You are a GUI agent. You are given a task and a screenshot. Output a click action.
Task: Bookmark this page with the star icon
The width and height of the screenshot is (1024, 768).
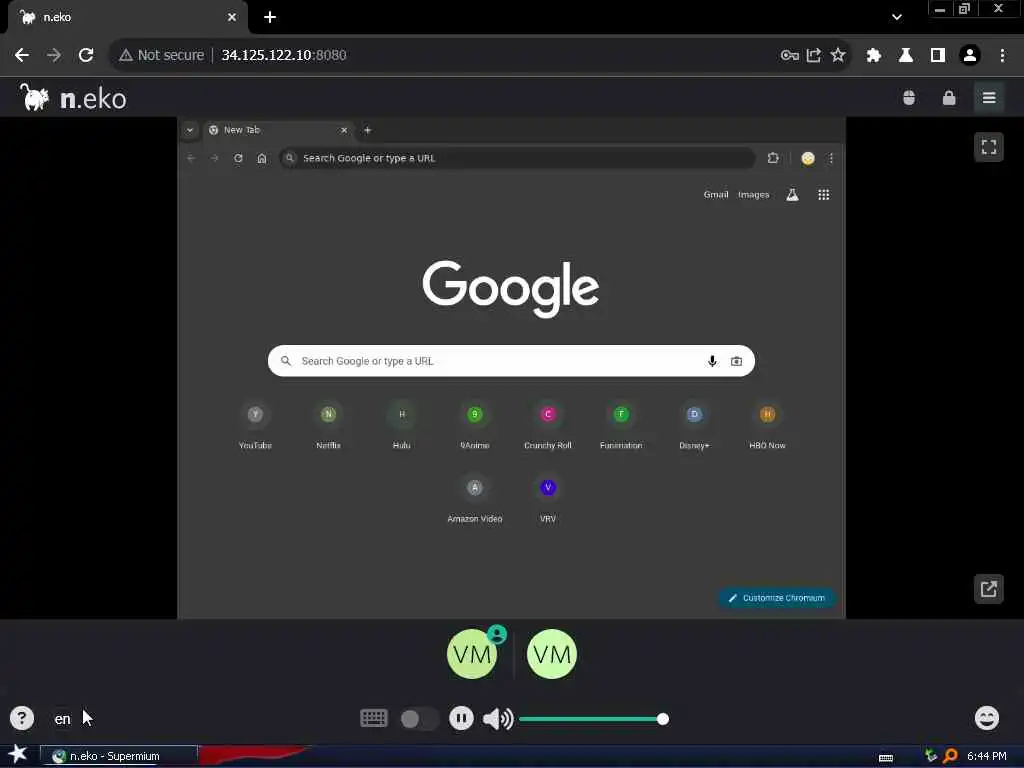coord(838,55)
